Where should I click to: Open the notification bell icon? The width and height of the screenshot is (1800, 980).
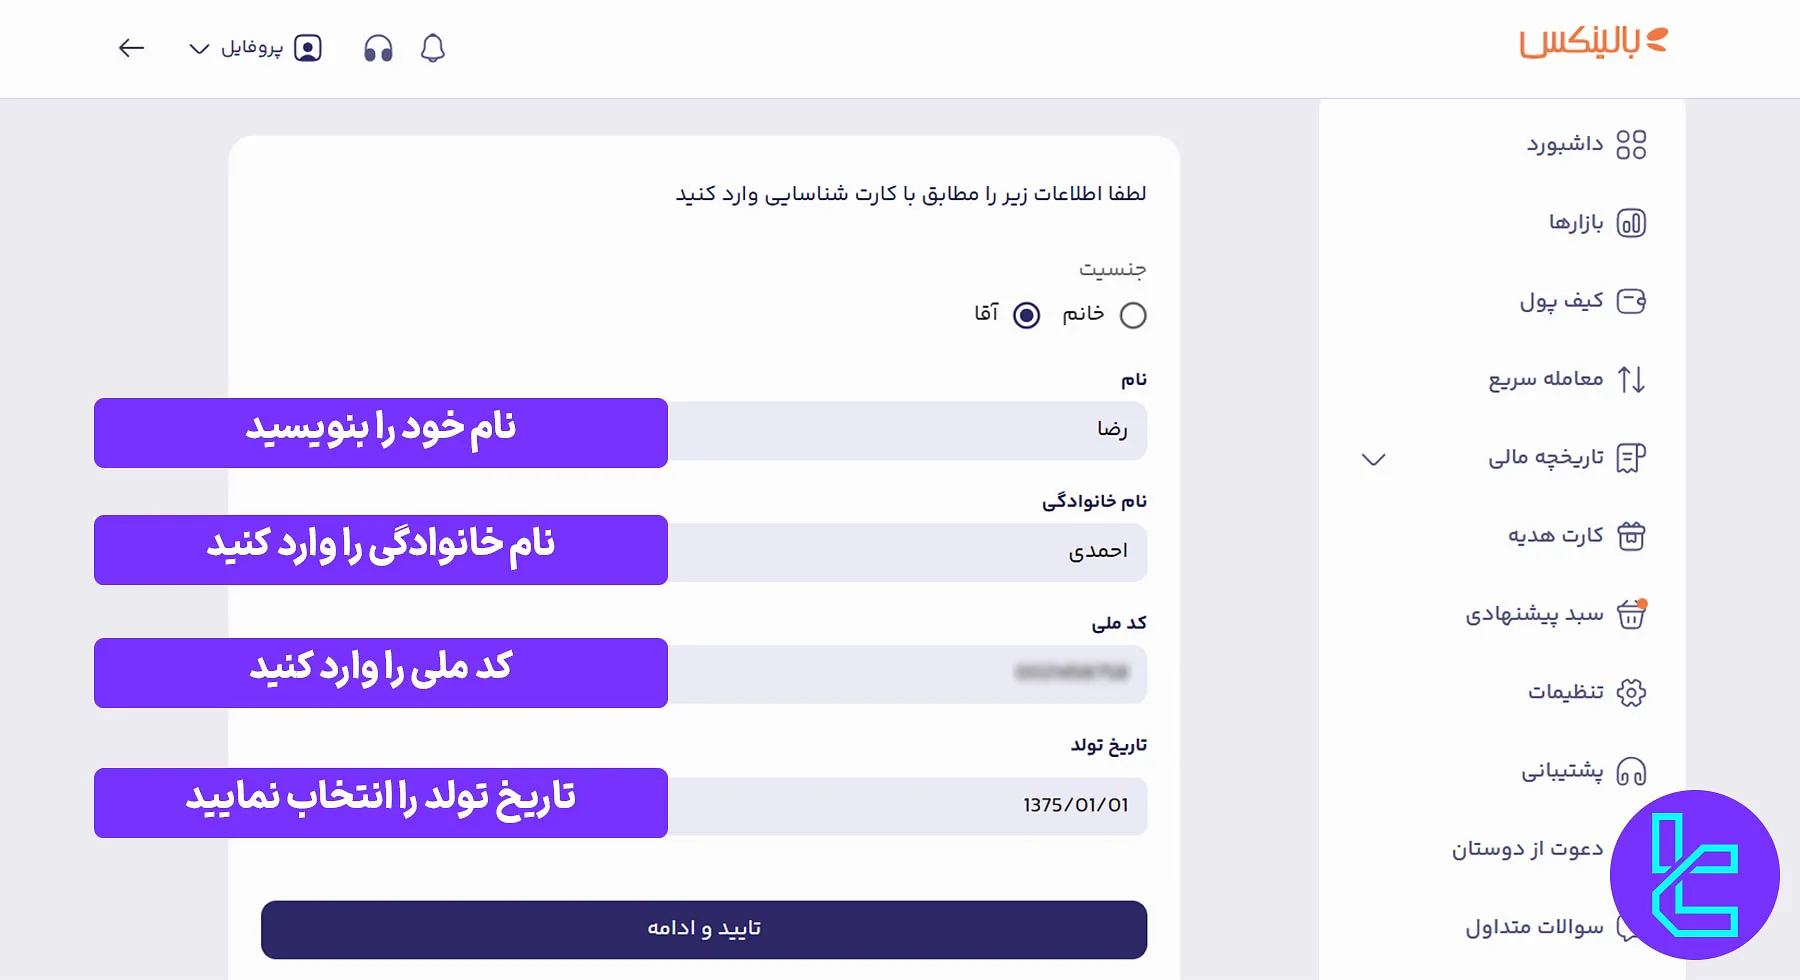coord(431,47)
